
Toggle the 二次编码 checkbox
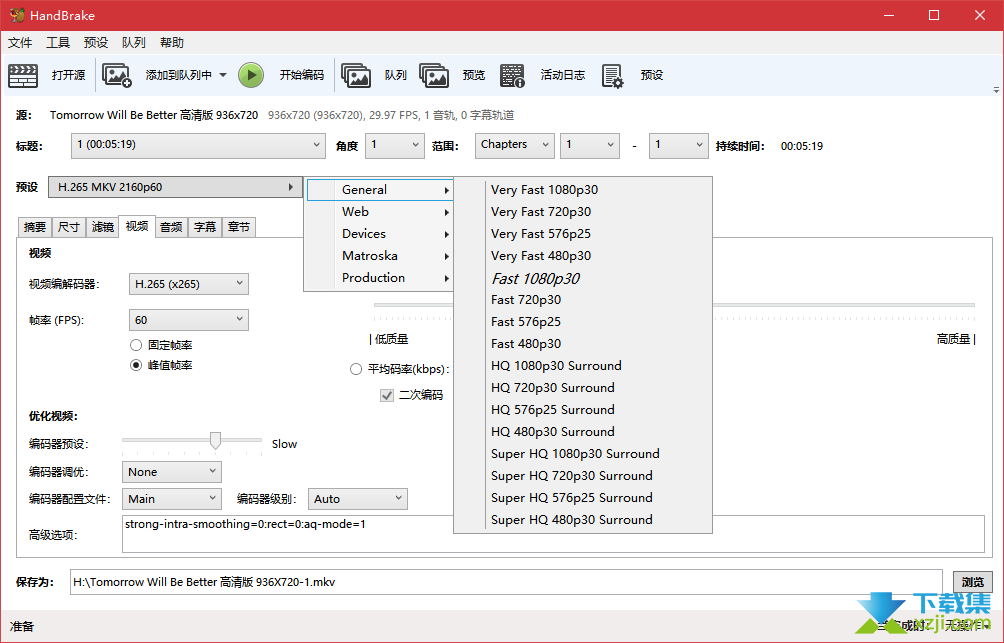point(387,395)
